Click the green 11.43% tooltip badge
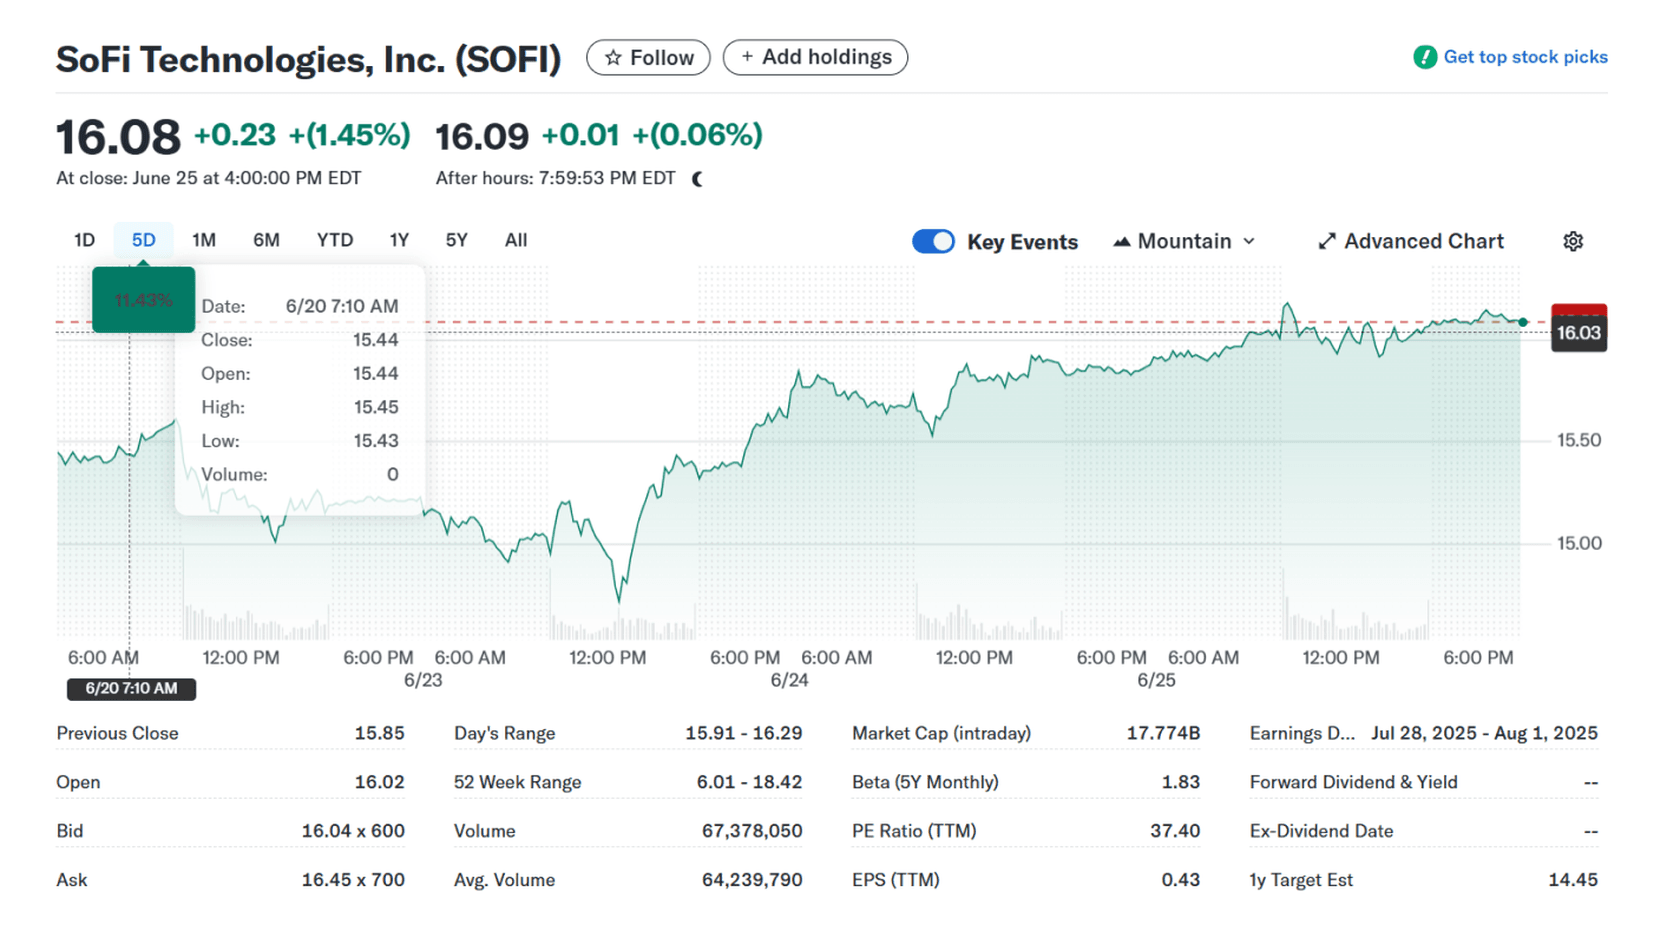Screen dimensions: 1680x944 [143, 300]
